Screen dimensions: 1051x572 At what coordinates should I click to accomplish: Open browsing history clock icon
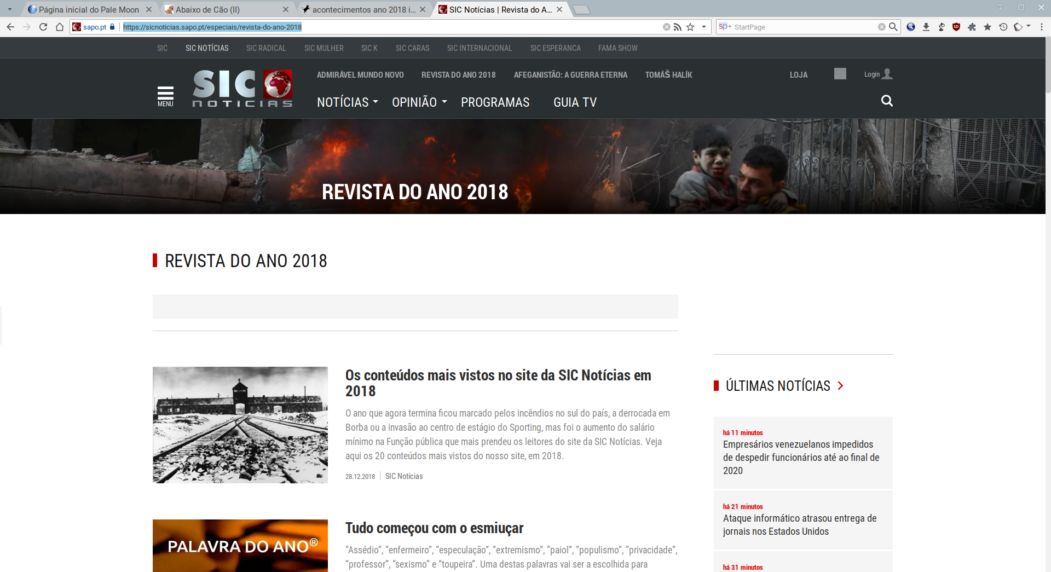1003,27
